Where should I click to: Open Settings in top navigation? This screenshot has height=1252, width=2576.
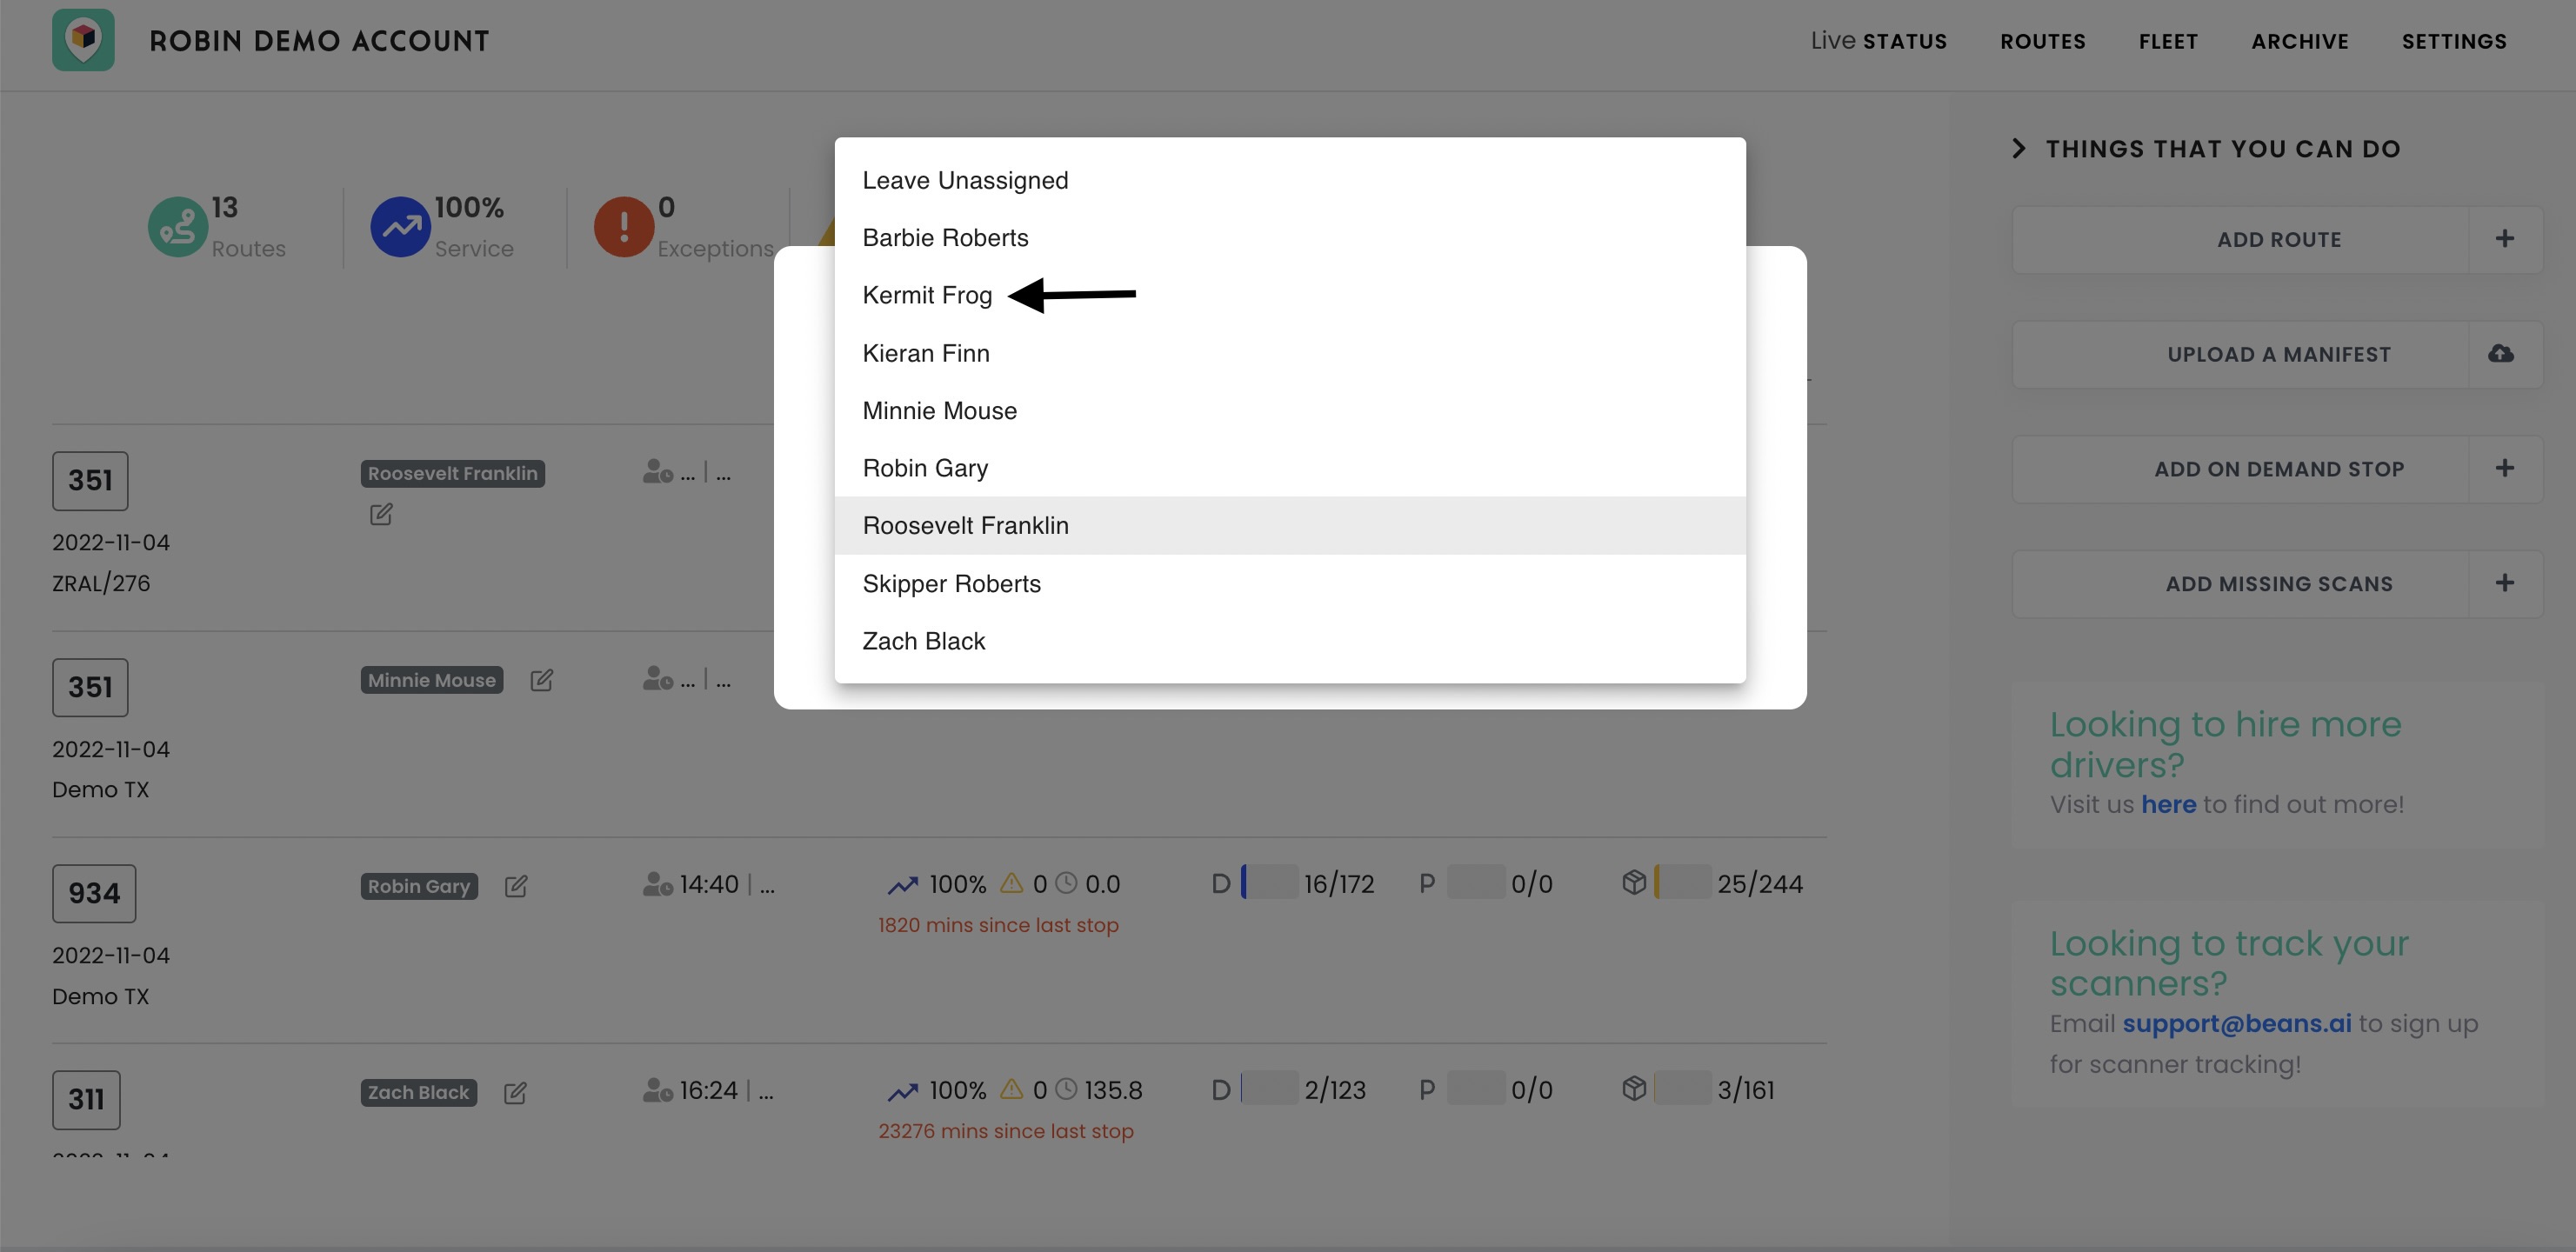2454,42
